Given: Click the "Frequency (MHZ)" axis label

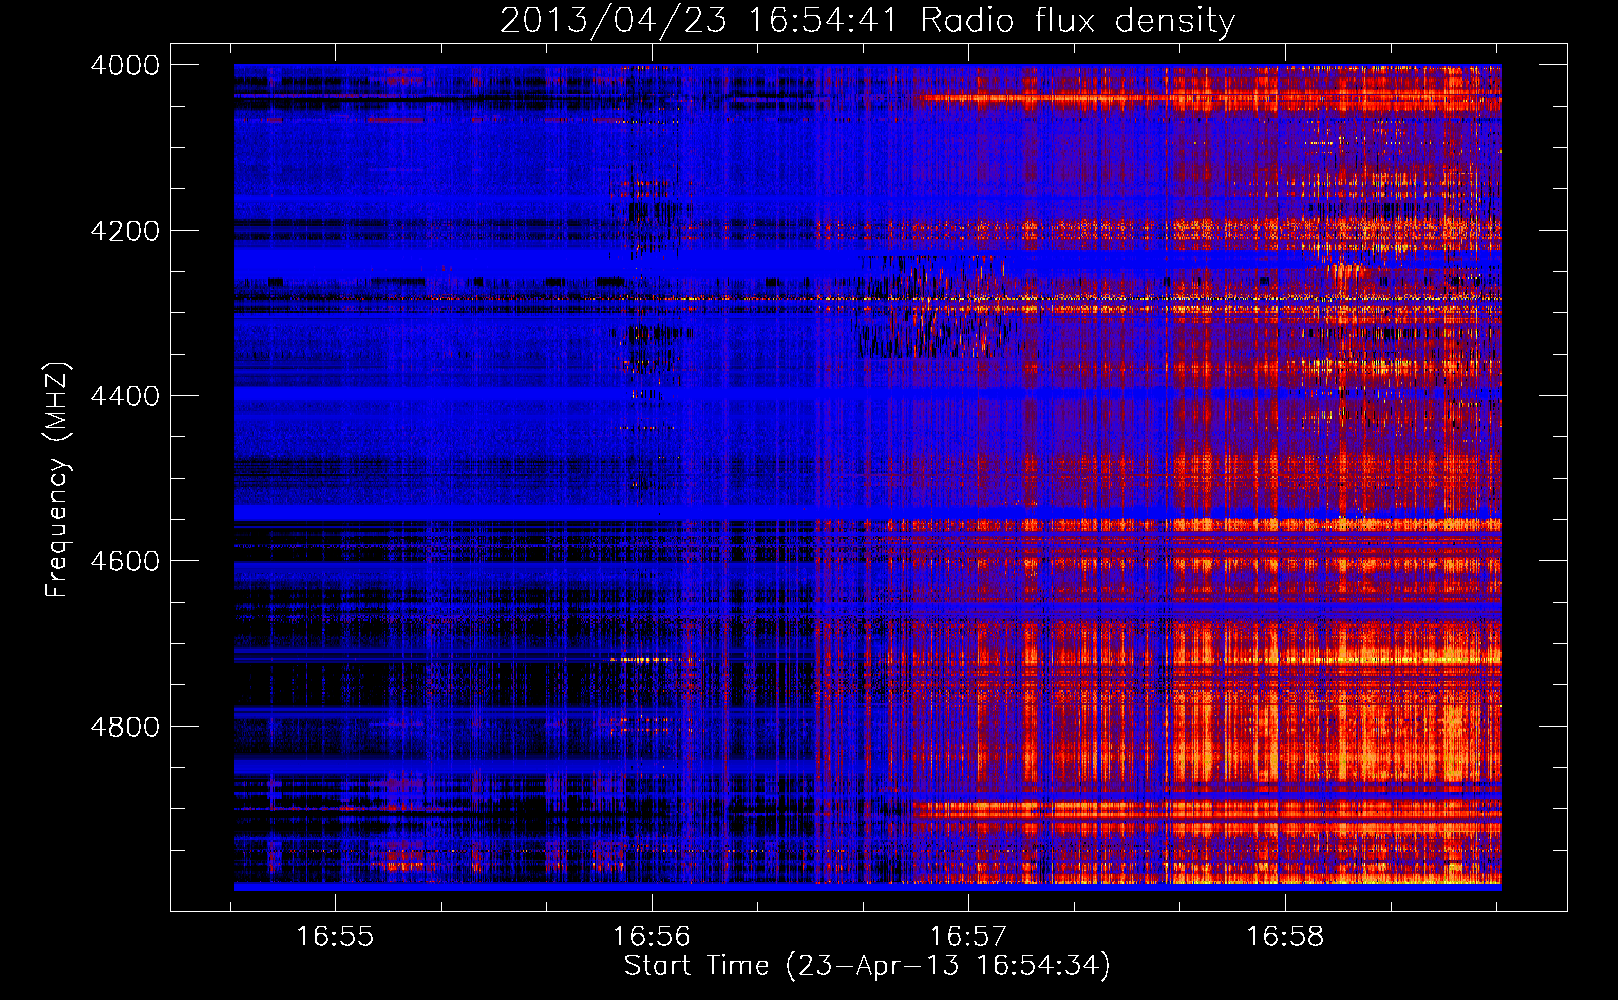Looking at the screenshot, I should coord(57,480).
